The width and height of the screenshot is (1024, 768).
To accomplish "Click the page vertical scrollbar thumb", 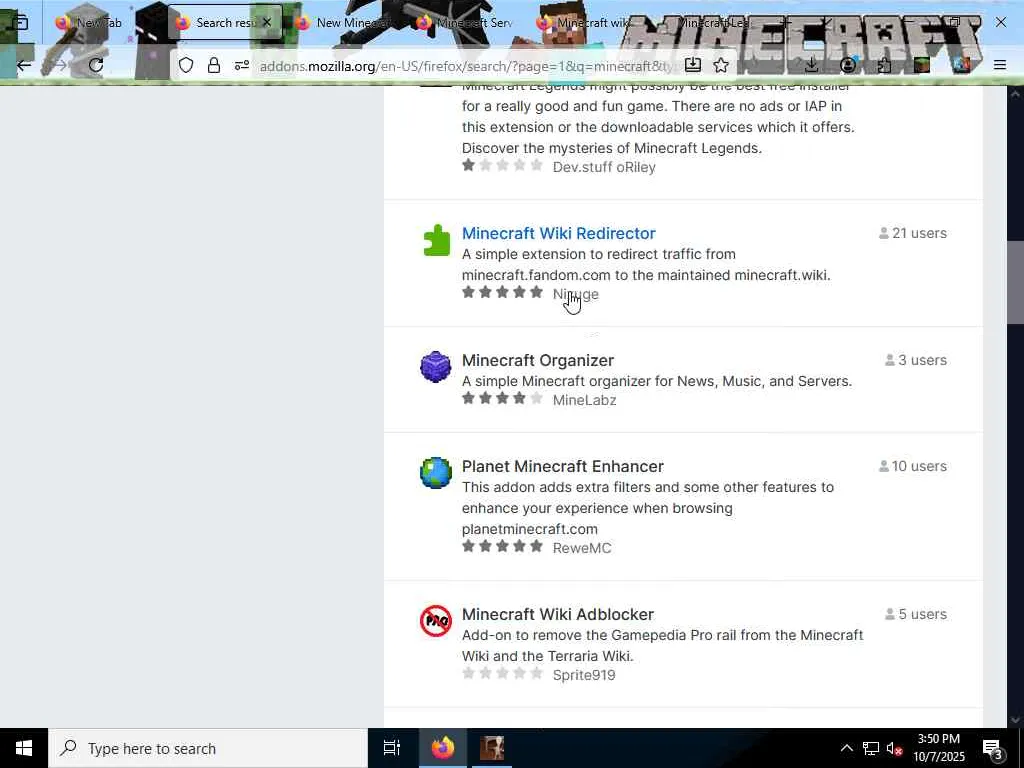I will (x=1015, y=282).
